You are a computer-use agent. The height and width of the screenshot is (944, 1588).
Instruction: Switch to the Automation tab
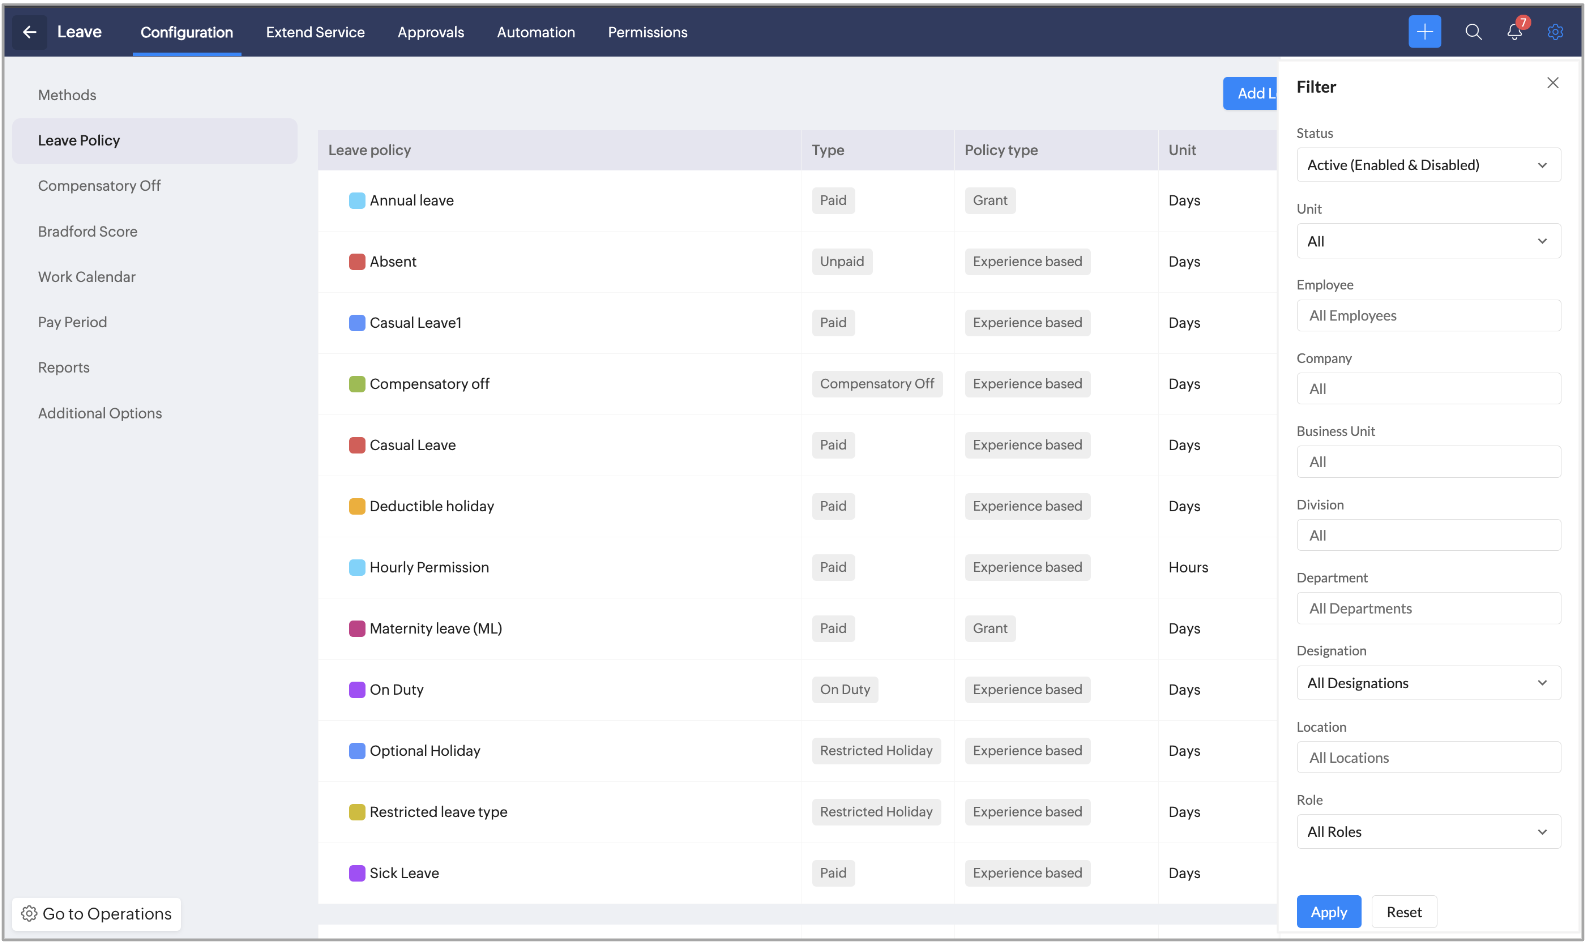[x=535, y=32]
